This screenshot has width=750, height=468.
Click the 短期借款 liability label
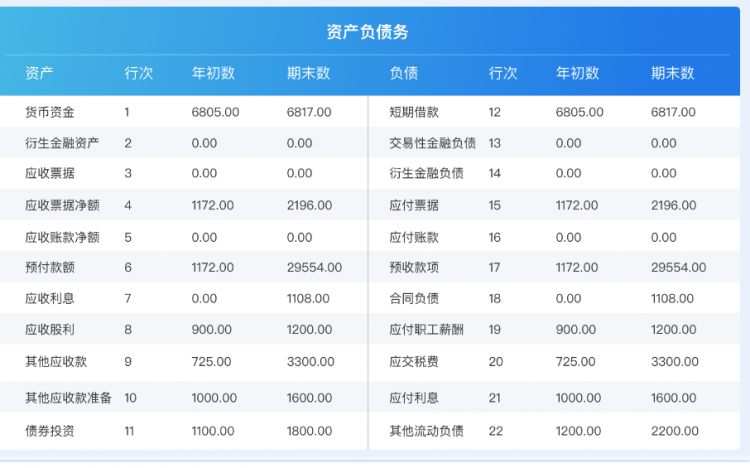(x=414, y=112)
